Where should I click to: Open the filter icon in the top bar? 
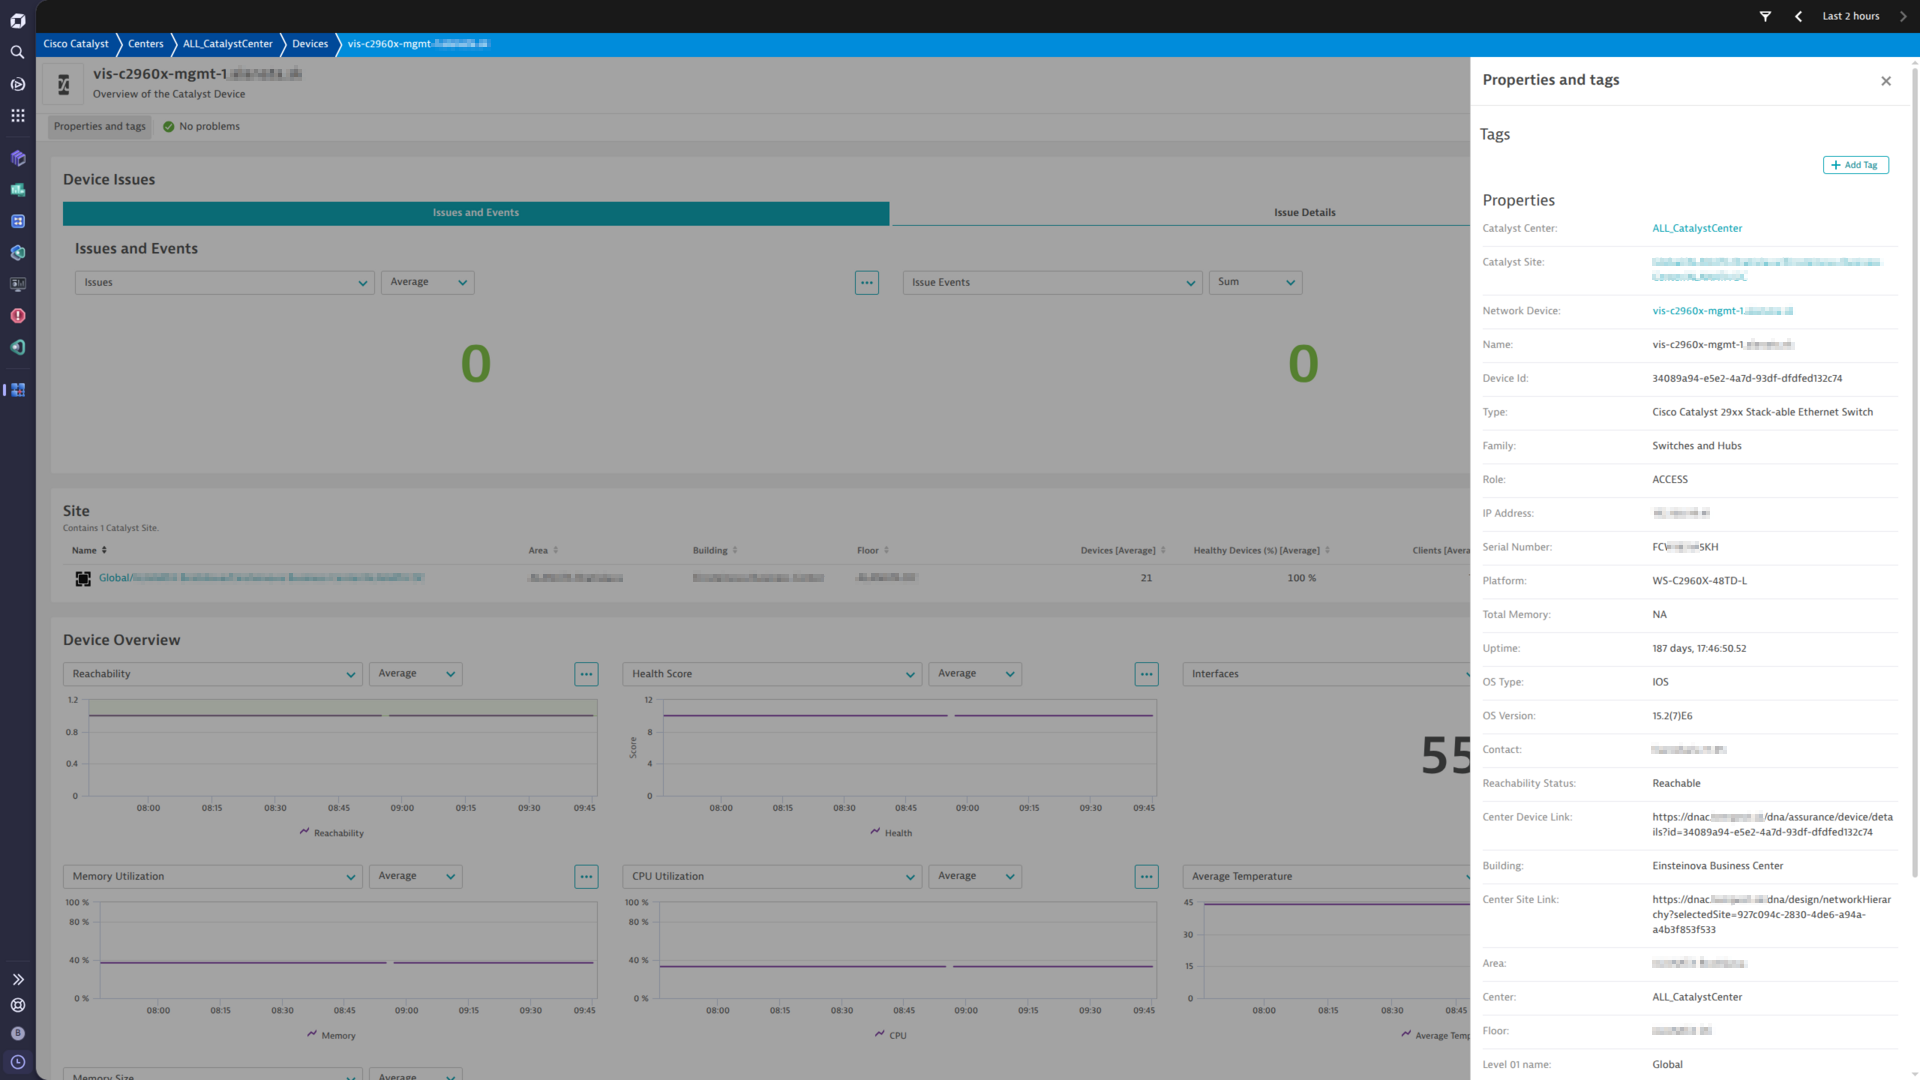click(x=1764, y=16)
